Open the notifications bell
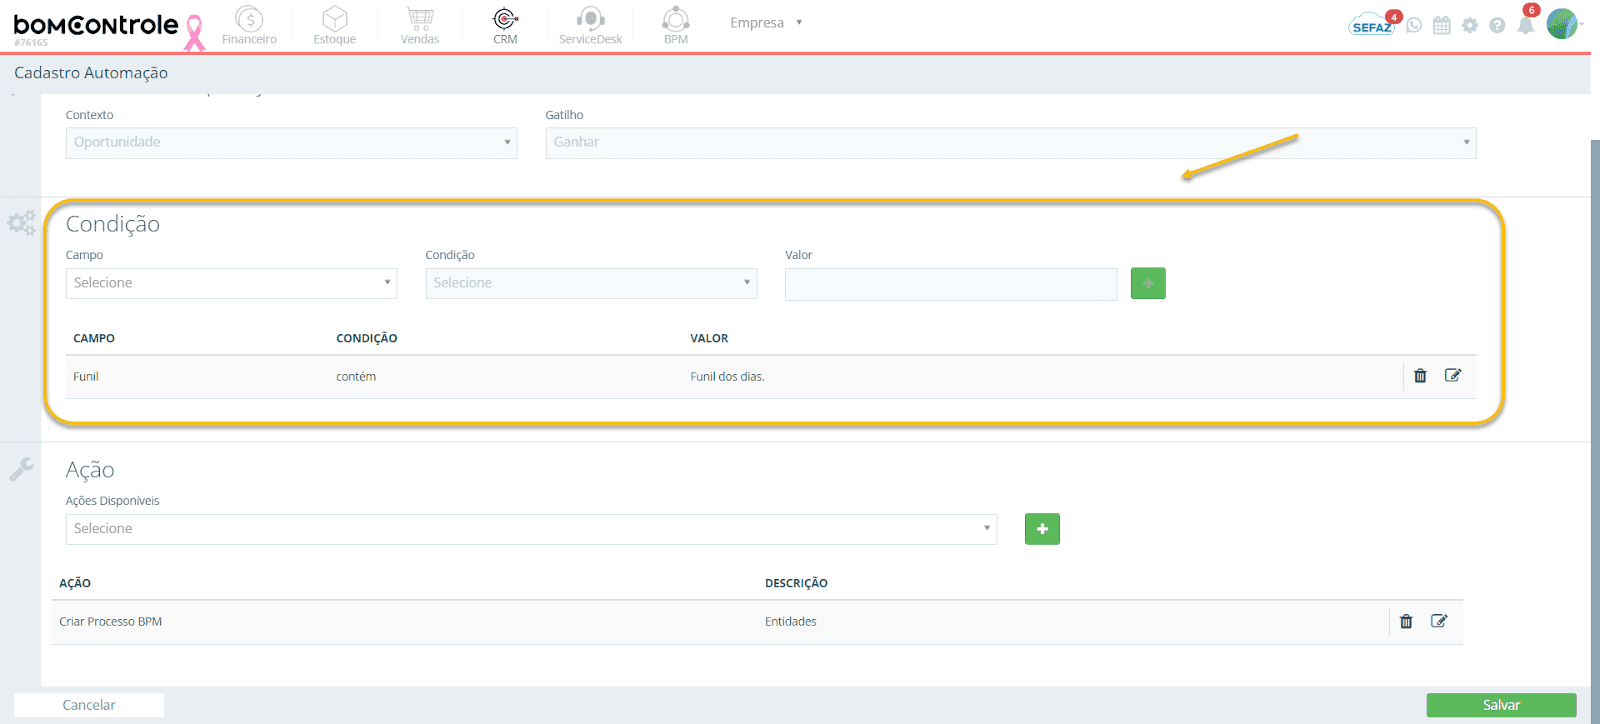1600x724 pixels. [x=1526, y=24]
